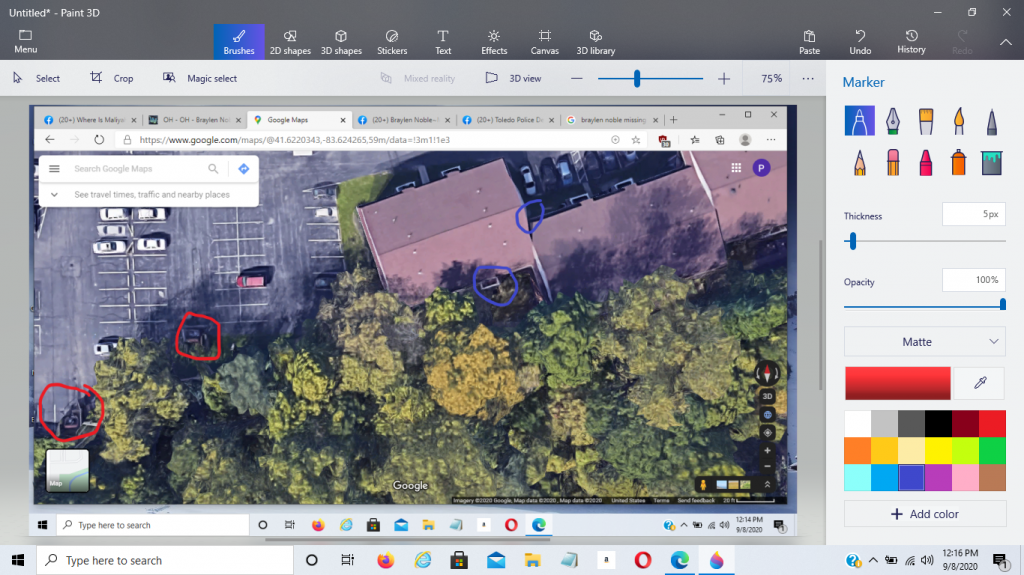Choose the Eraser brush
The image size is (1024, 575).
[891, 161]
